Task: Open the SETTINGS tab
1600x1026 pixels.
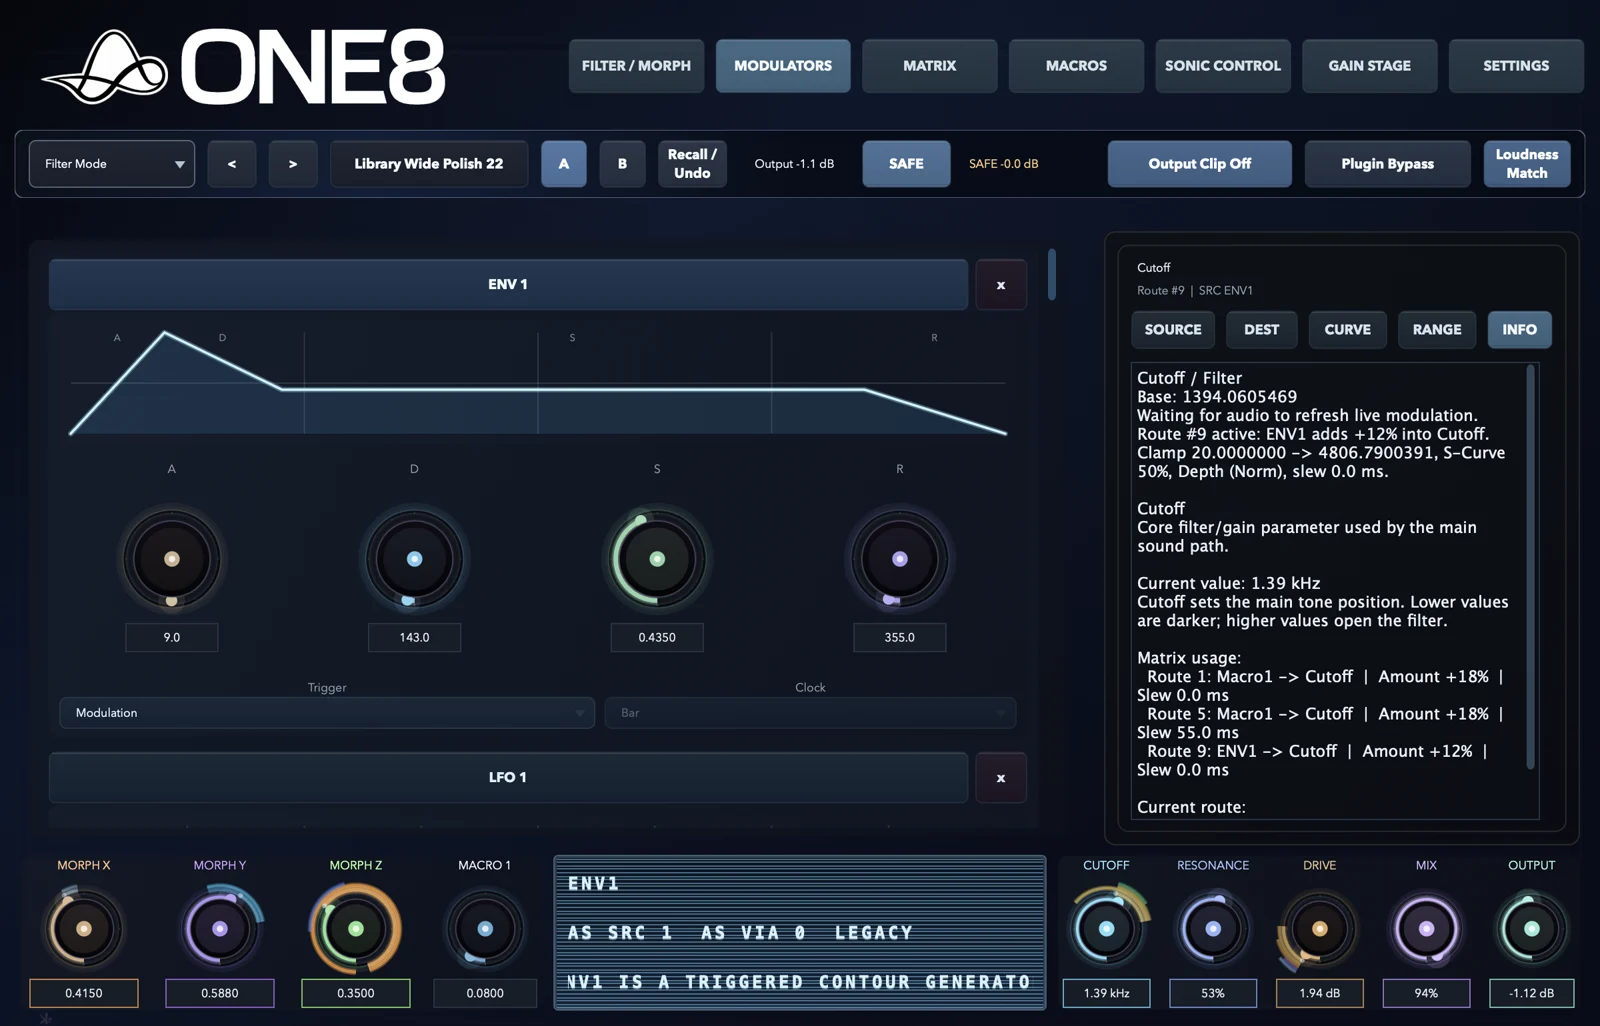Action: click(1516, 66)
